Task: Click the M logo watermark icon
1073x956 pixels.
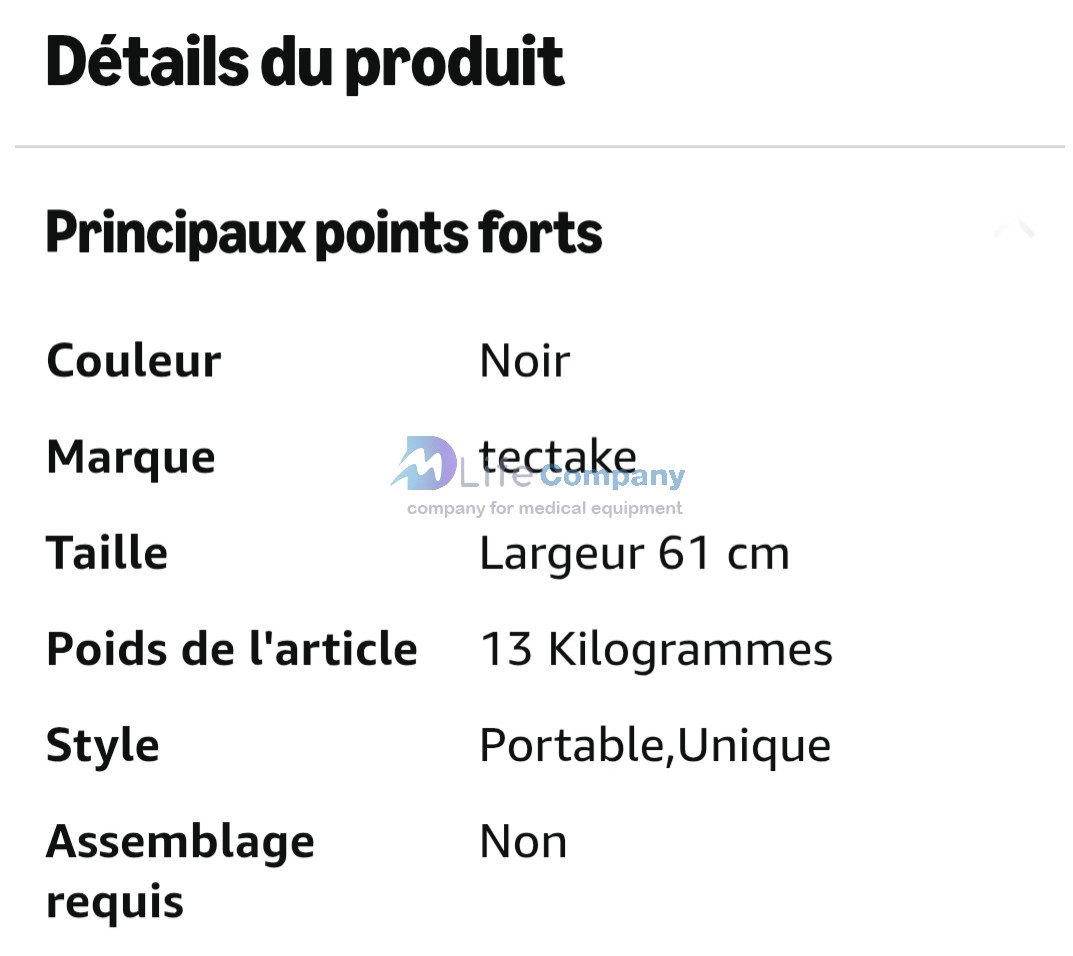Action: coord(424,463)
